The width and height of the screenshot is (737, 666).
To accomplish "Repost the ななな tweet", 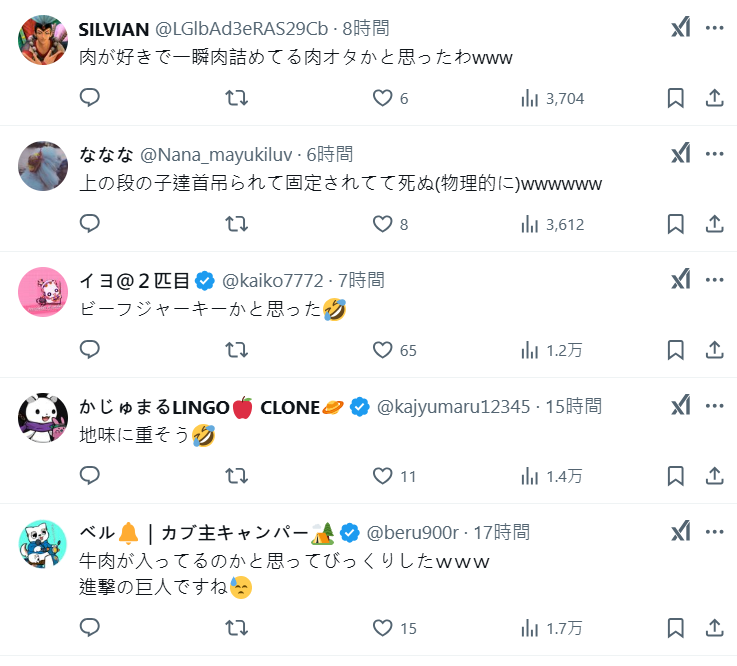I will 237,224.
